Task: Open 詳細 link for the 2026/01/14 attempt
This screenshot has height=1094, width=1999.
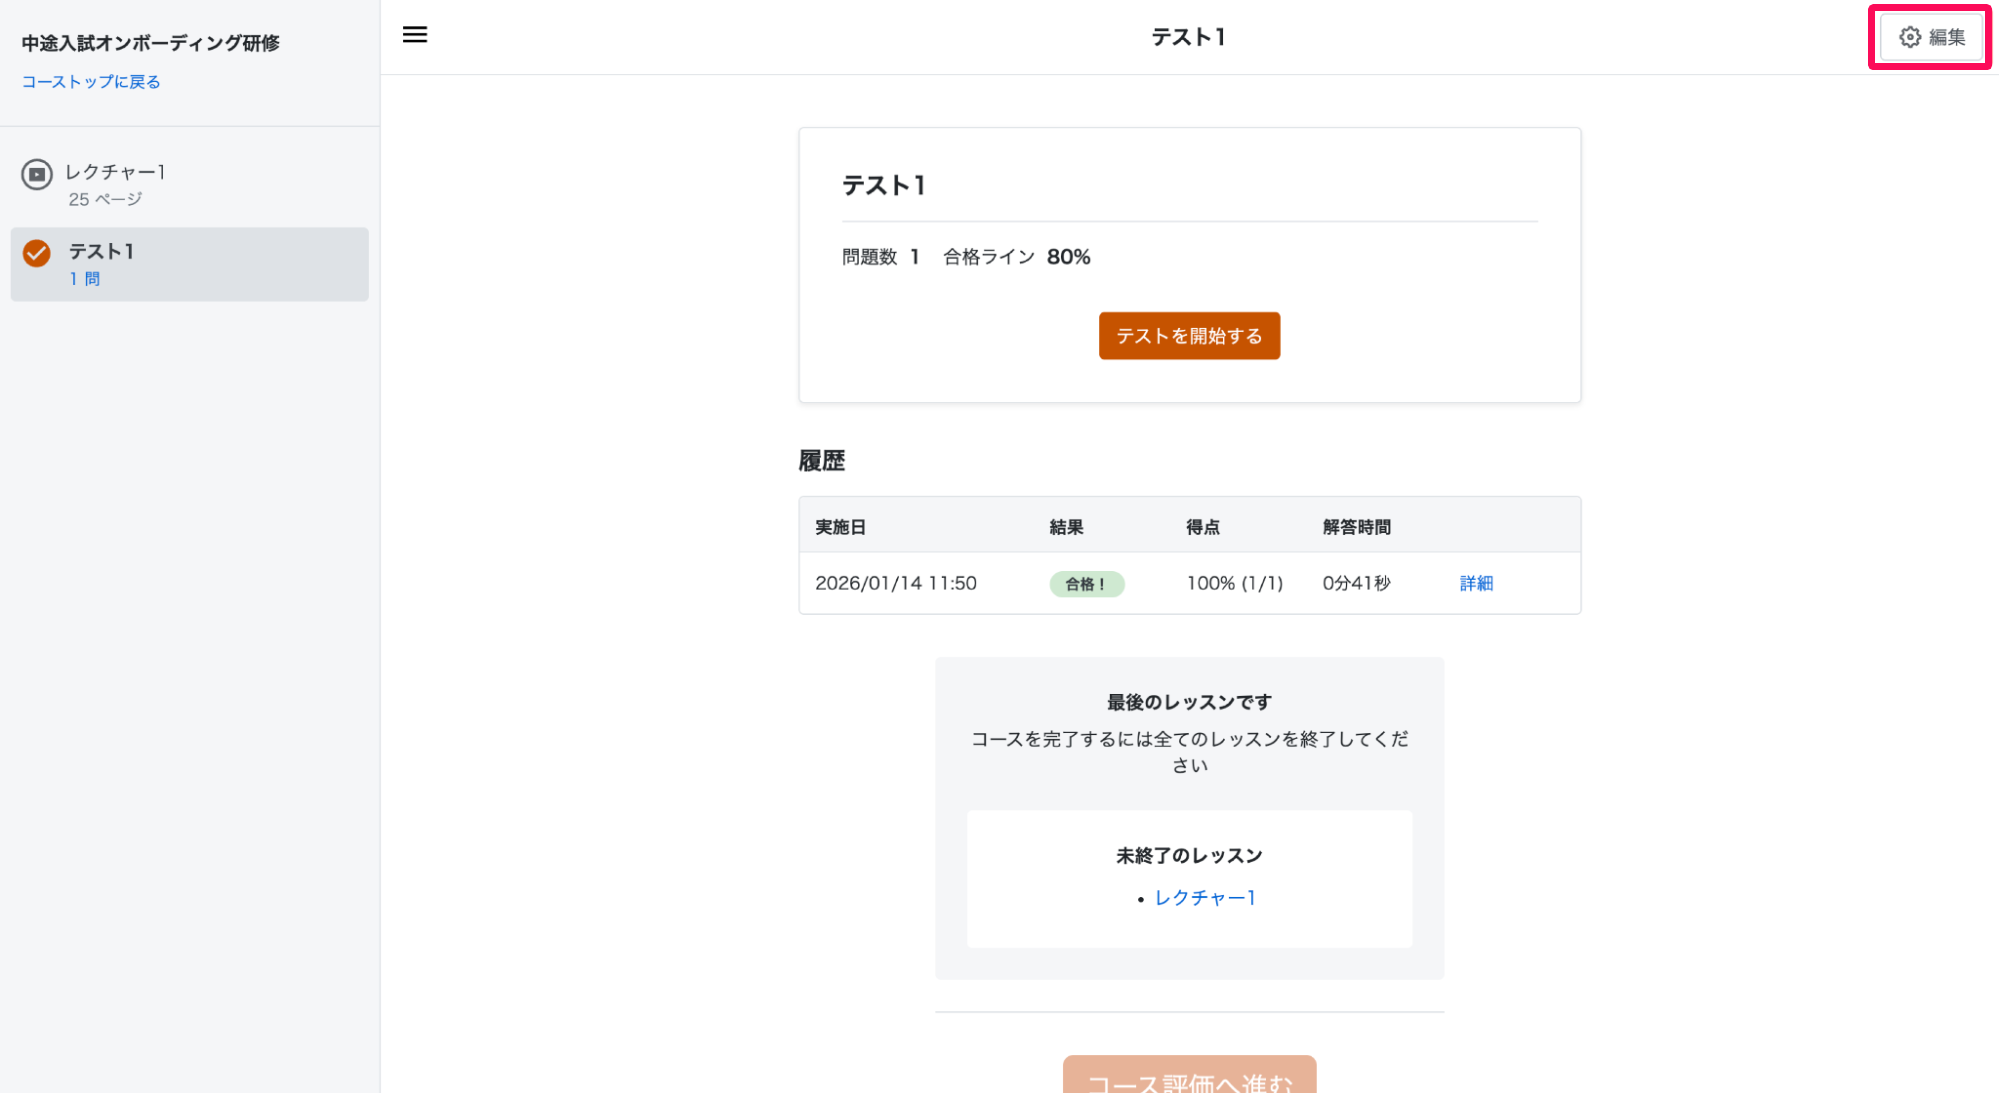Action: [1475, 583]
